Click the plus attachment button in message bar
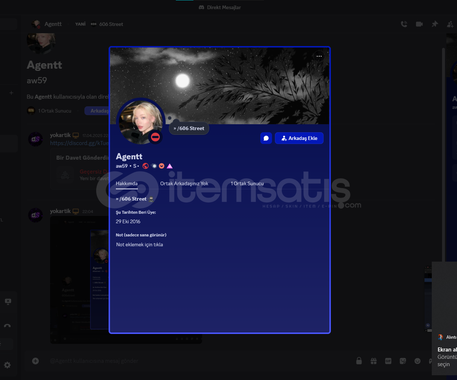This screenshot has height=380, width=457. 35,361
